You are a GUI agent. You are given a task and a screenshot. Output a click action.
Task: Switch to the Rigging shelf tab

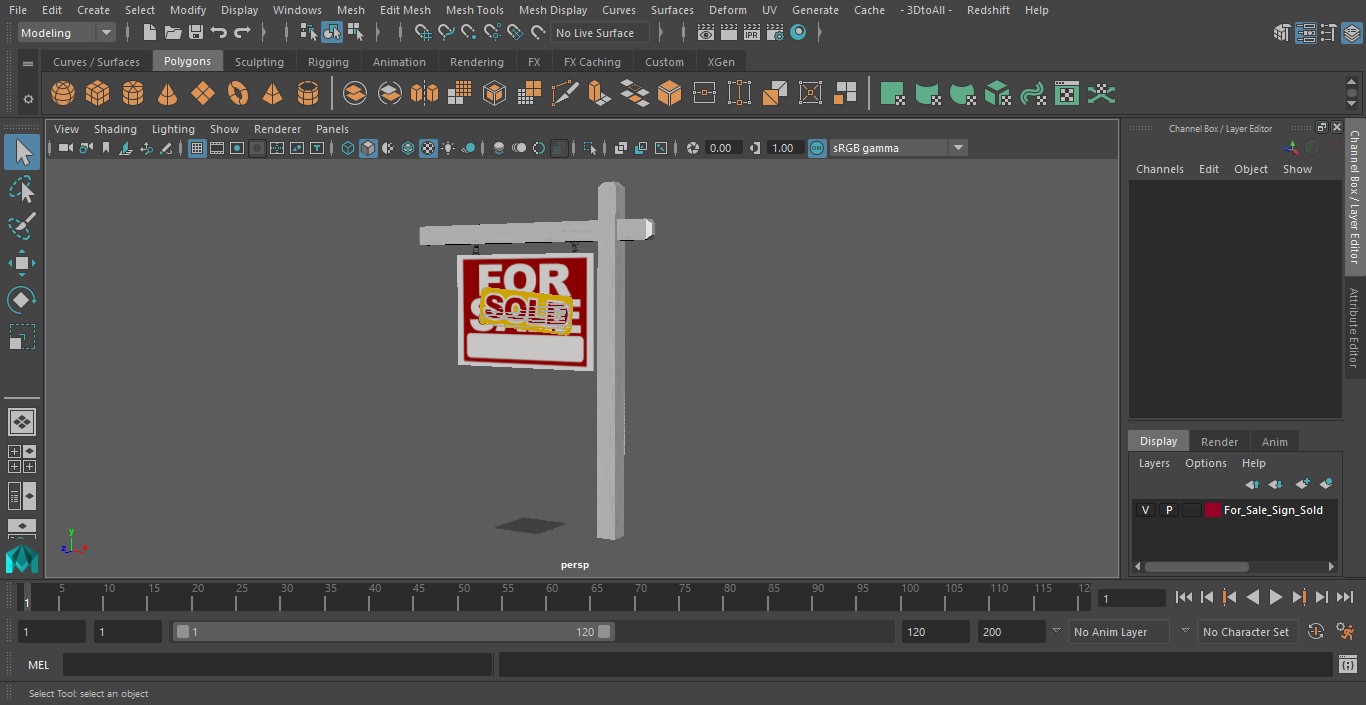click(328, 62)
